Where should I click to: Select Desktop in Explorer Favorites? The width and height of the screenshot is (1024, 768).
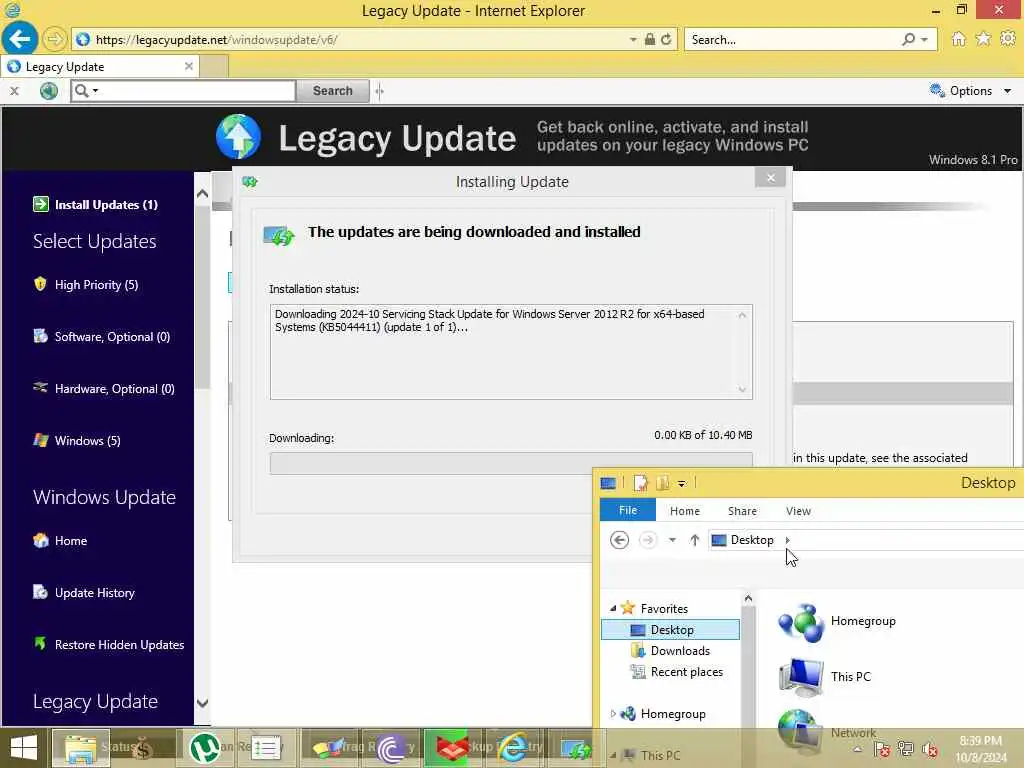tap(671, 630)
